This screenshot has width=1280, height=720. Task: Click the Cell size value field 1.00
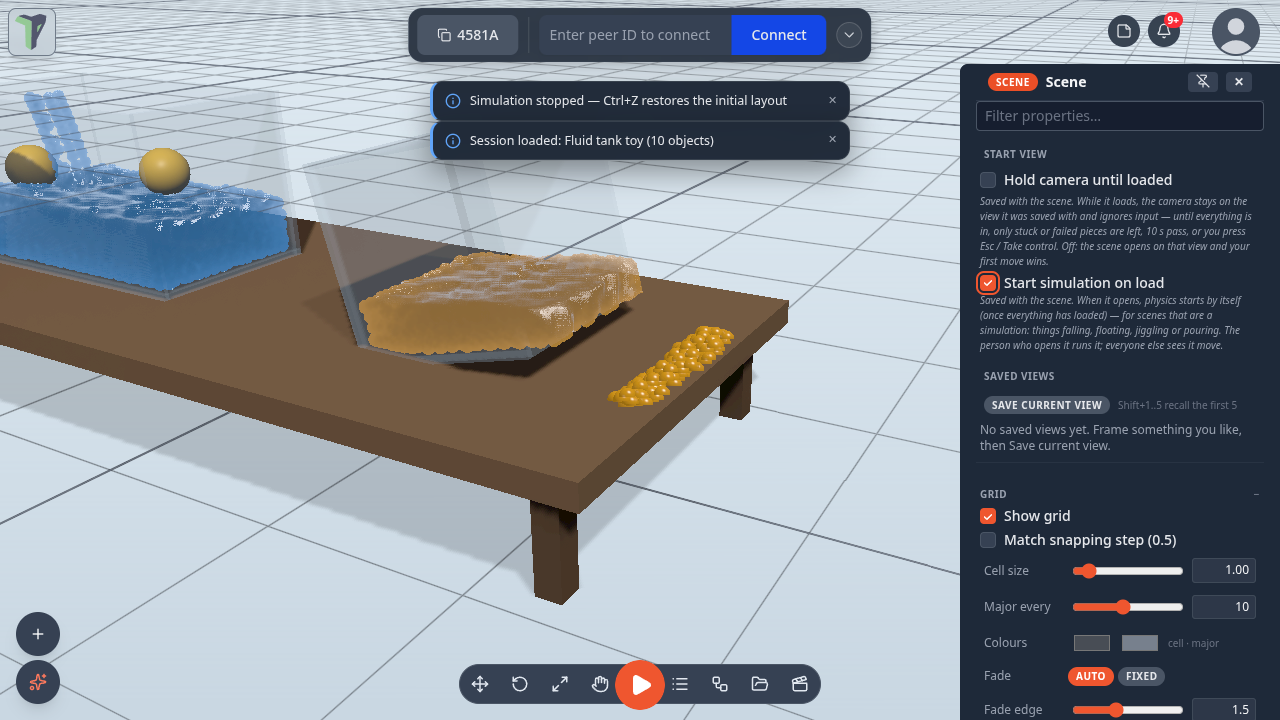click(x=1224, y=570)
